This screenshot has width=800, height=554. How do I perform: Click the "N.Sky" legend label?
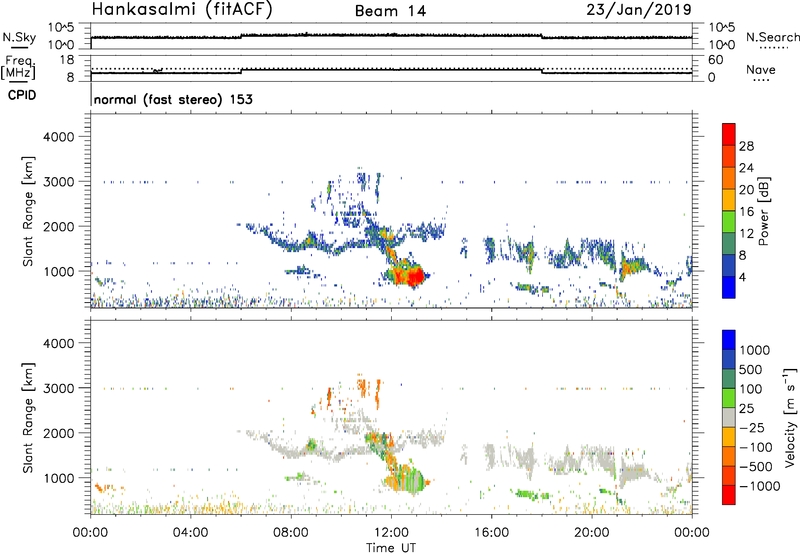coord(19,37)
